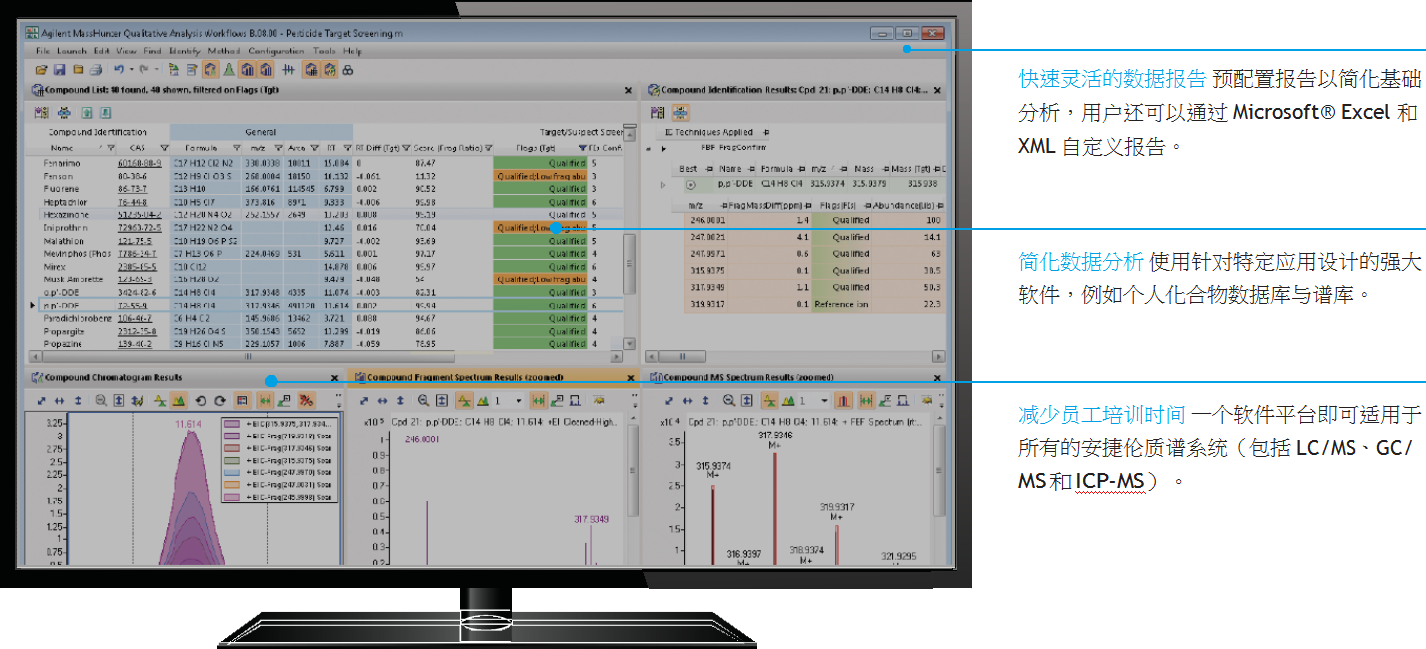
Task: Close the Compound MS Spectrum Results panel
Action: pyautogui.click(x=937, y=378)
